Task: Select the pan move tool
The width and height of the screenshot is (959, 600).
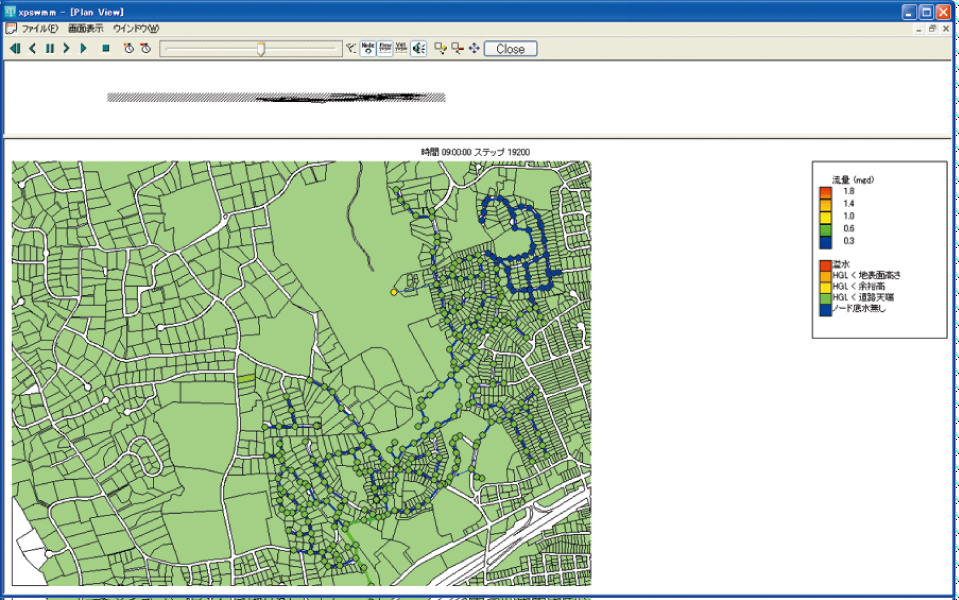Action: [474, 48]
